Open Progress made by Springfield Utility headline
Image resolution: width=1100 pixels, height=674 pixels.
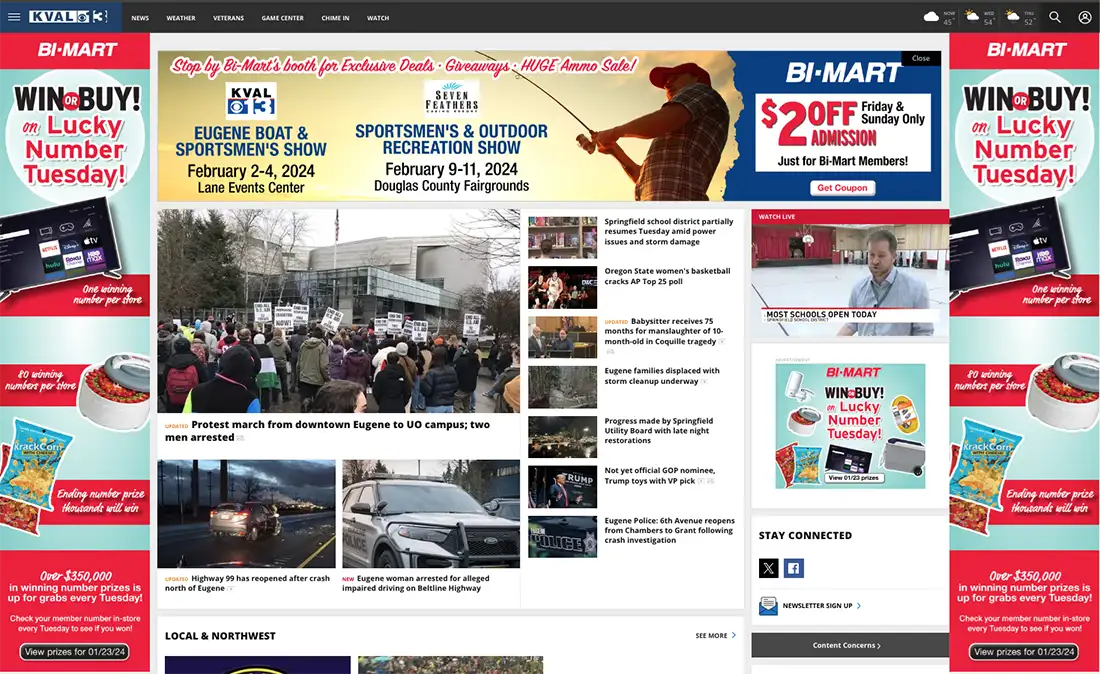[659, 431]
